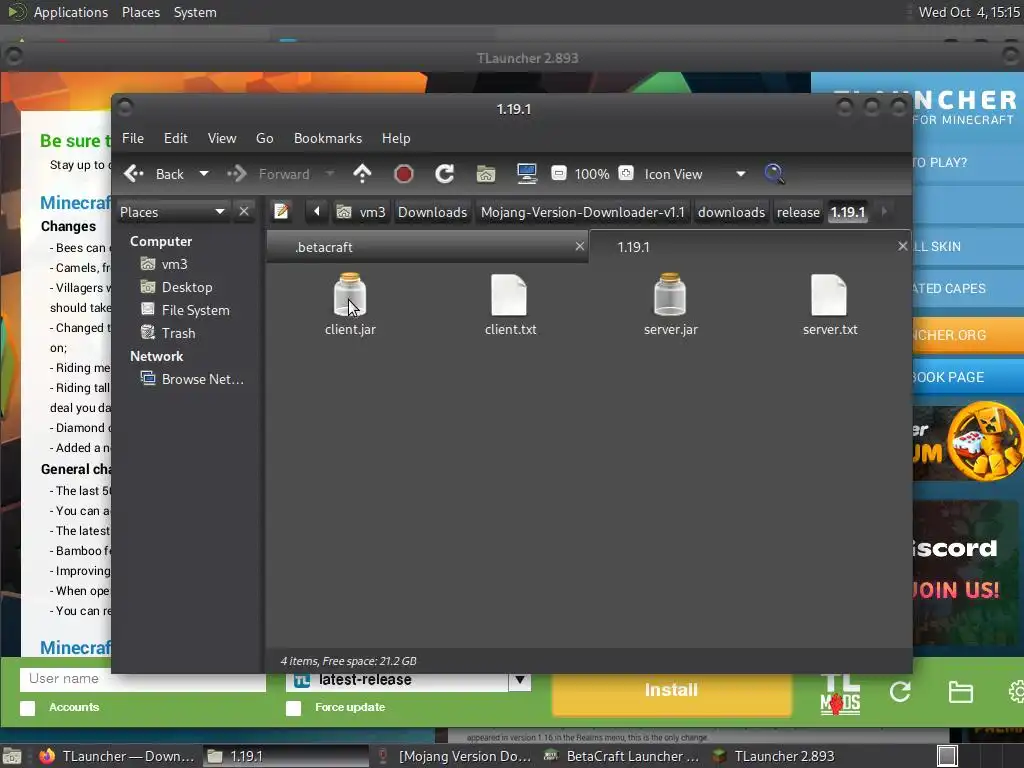This screenshot has height=768, width=1024.
Task: Select the server.txt file icon
Action: [x=829, y=295]
